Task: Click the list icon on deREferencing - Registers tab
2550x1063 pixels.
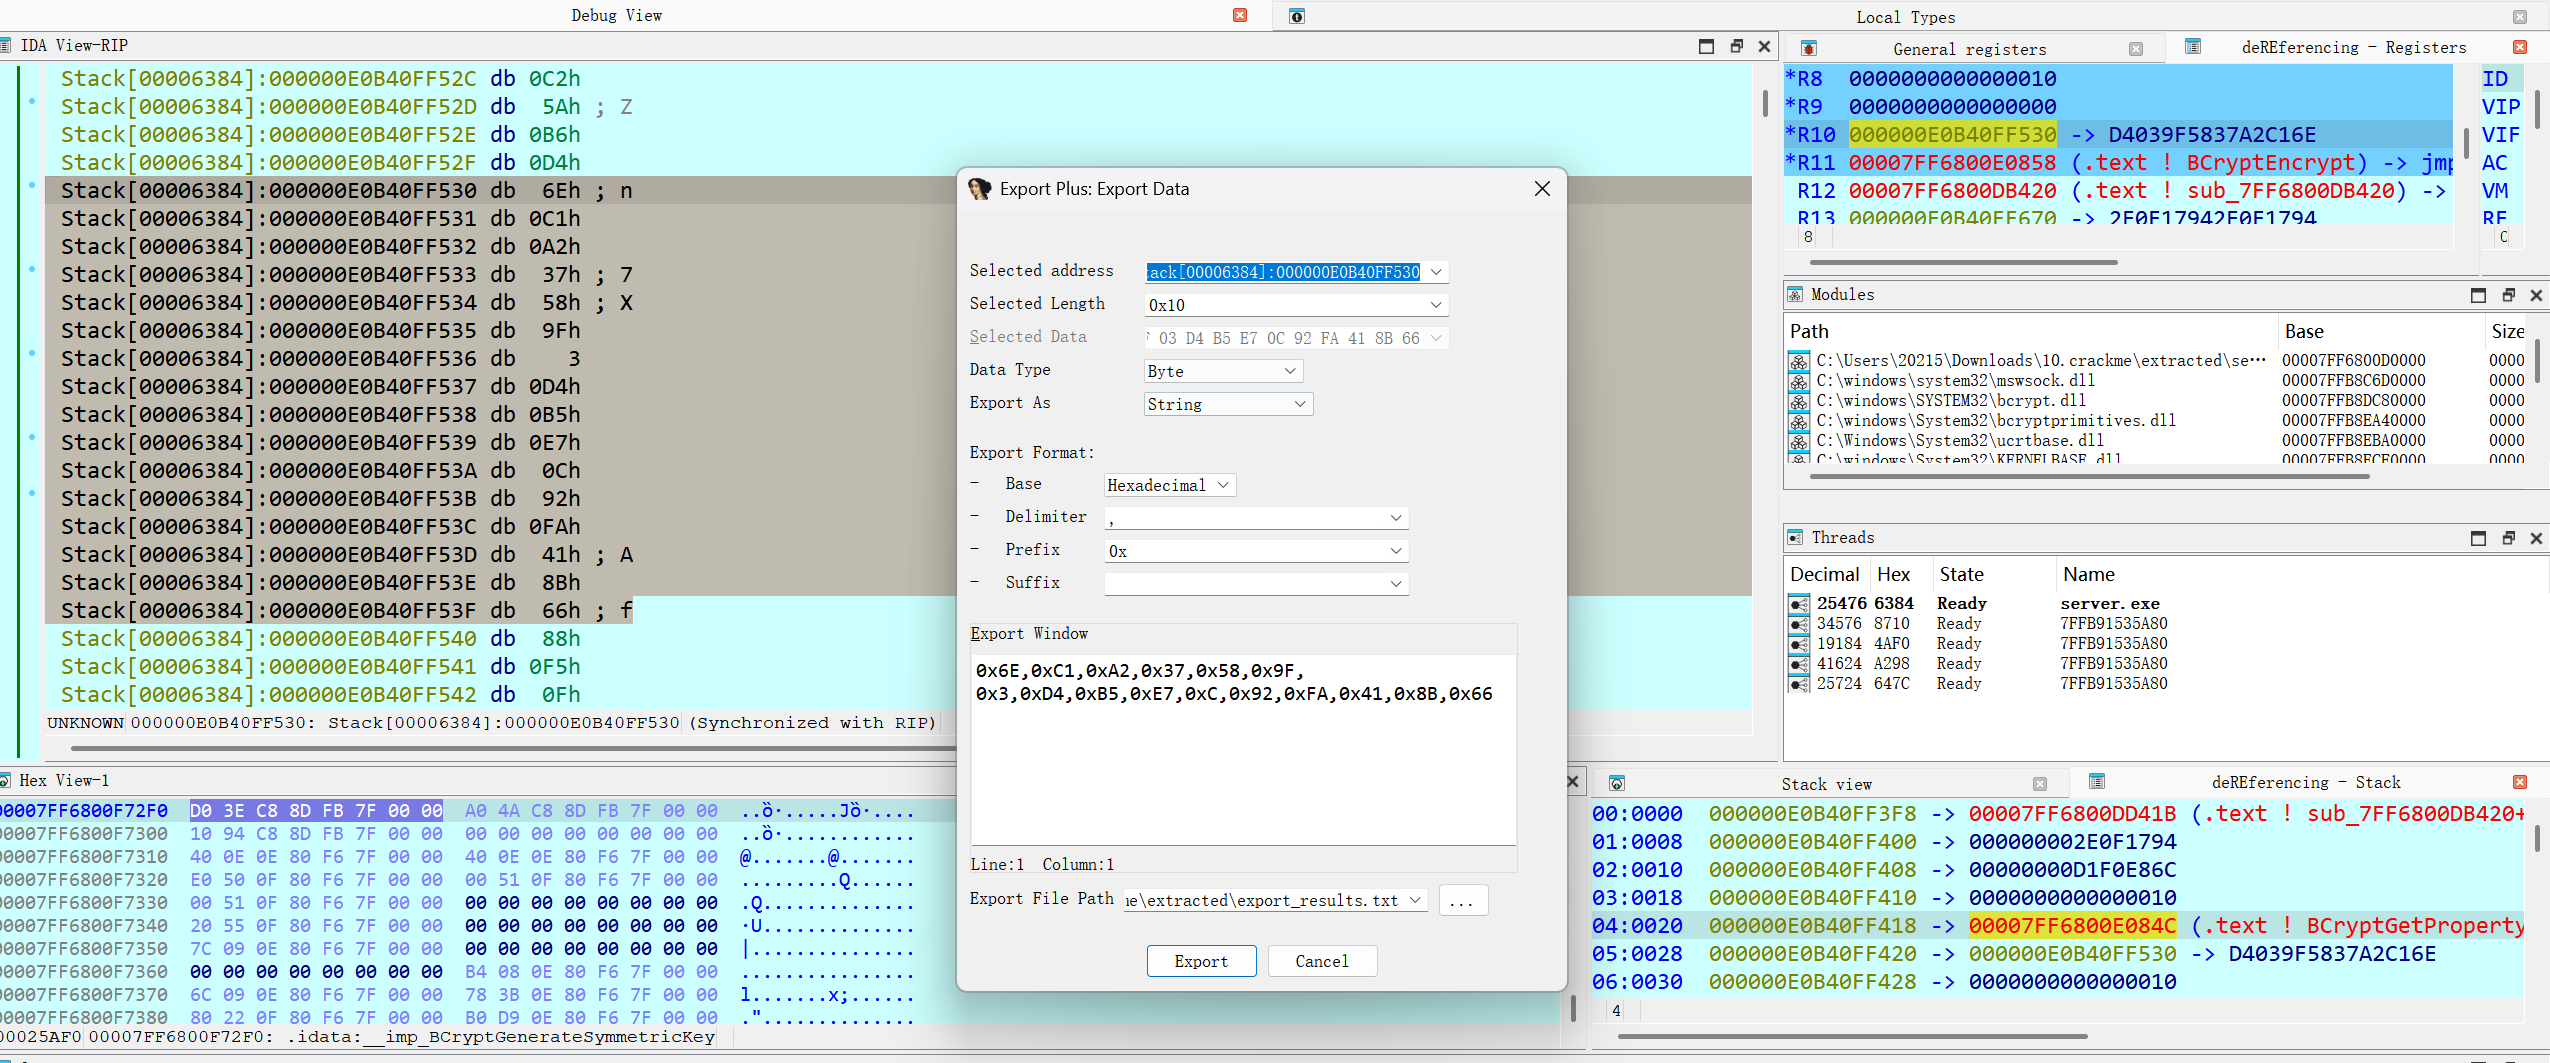Action: point(2193,47)
